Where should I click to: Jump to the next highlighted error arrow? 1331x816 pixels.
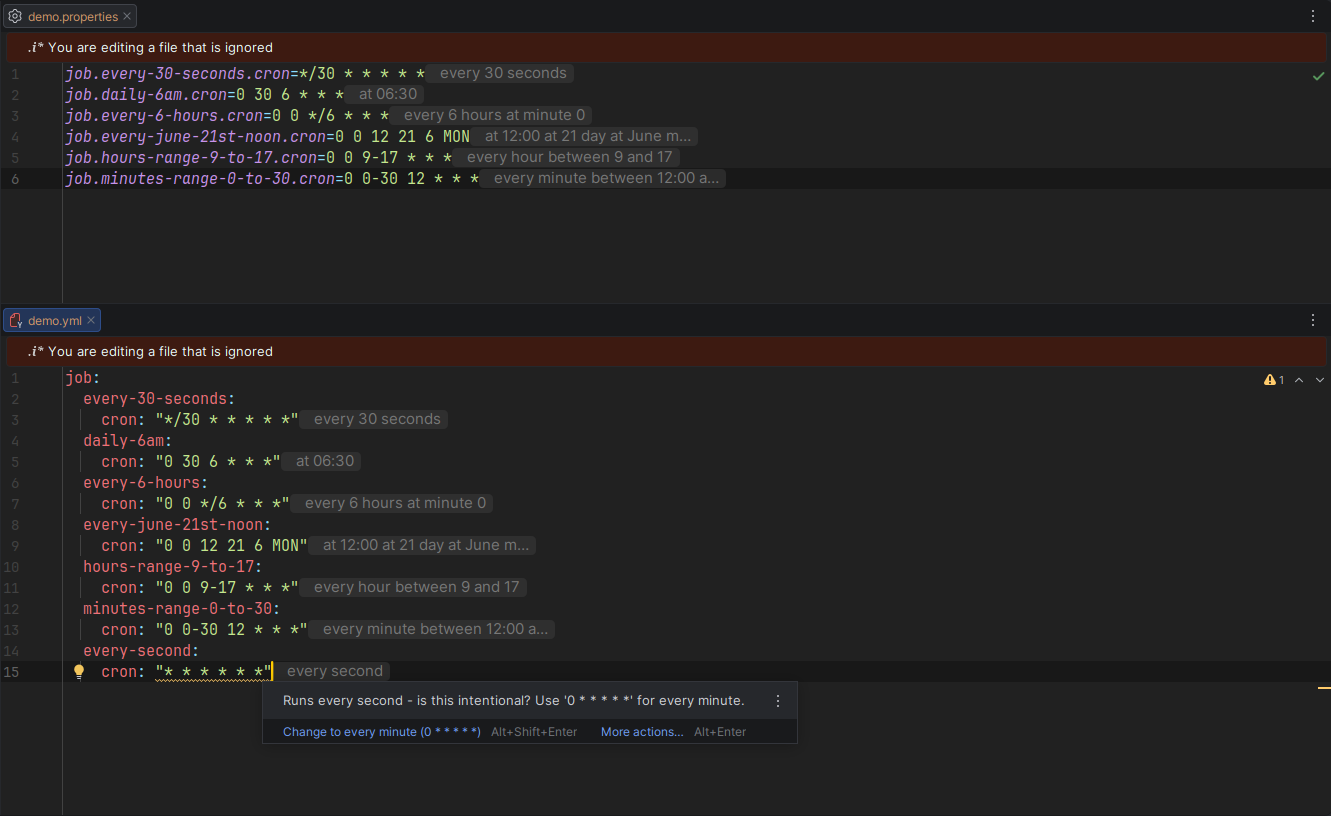[x=1320, y=380]
